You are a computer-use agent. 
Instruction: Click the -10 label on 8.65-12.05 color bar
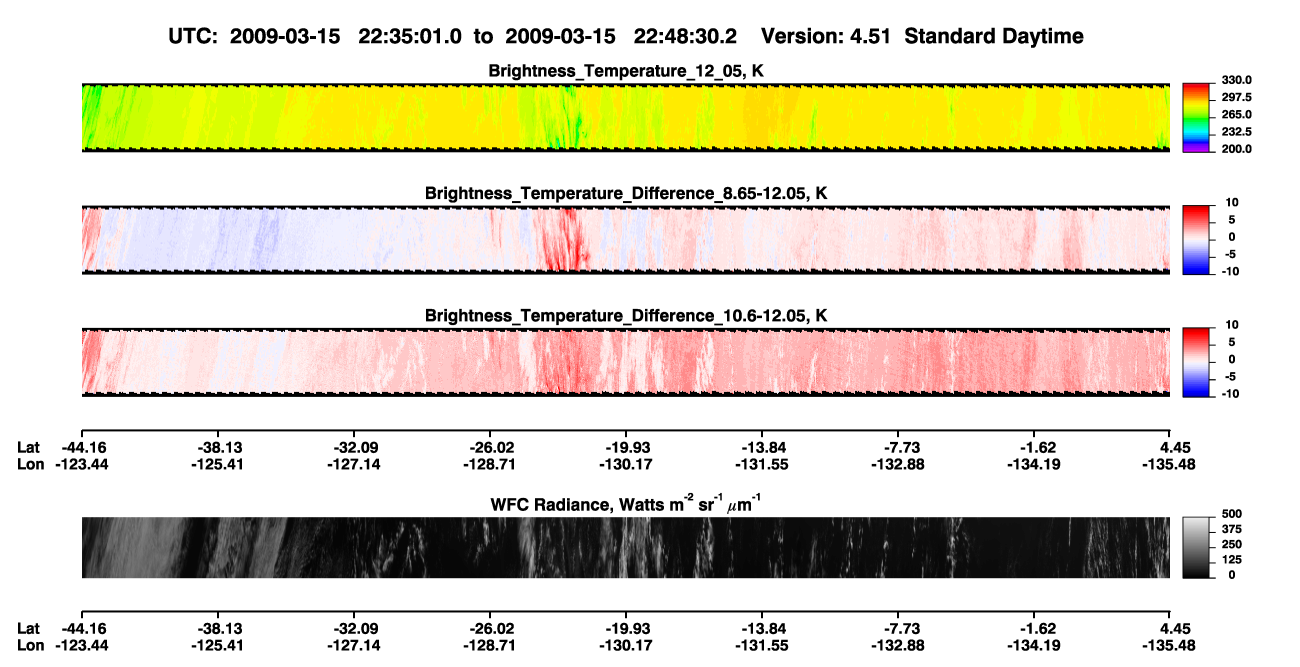(x=1229, y=271)
